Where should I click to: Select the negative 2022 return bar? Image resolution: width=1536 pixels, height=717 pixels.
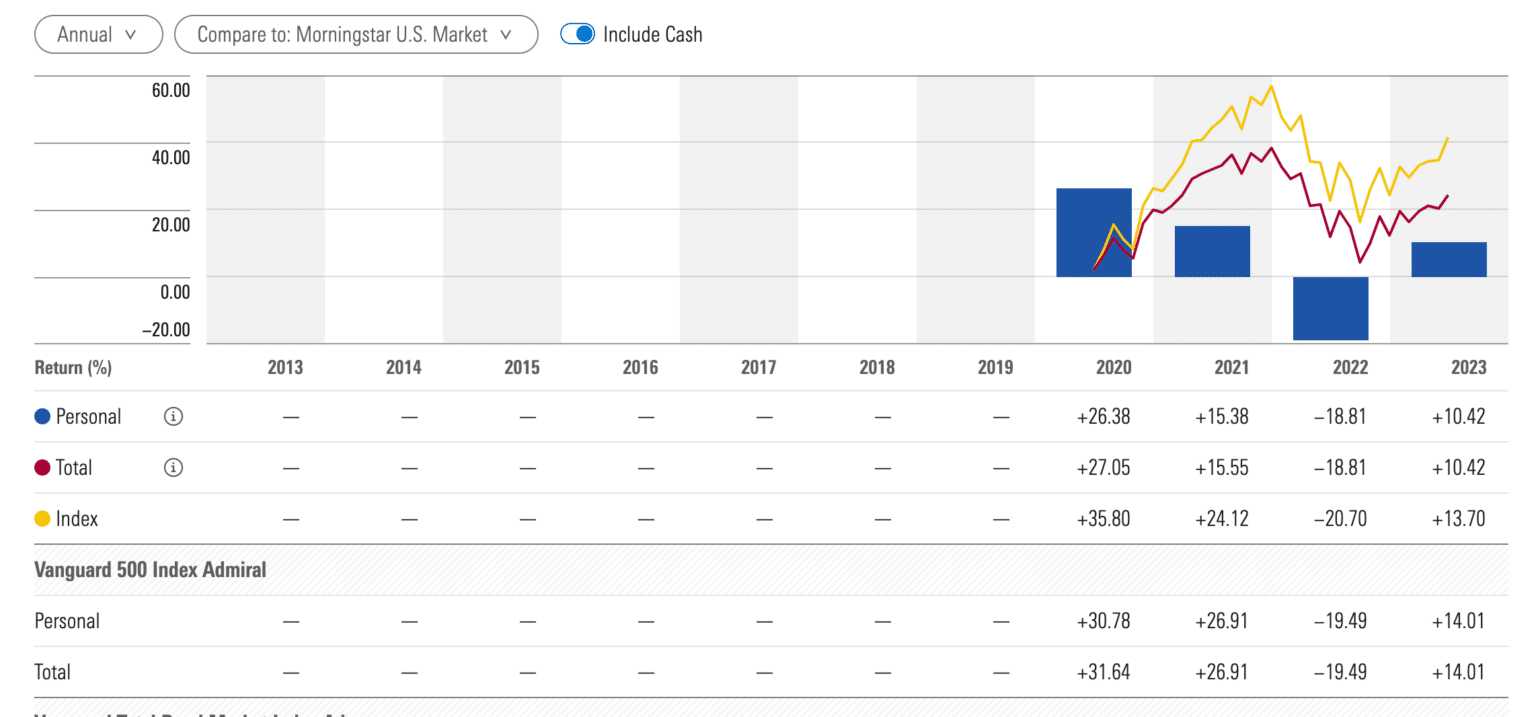coord(1330,308)
